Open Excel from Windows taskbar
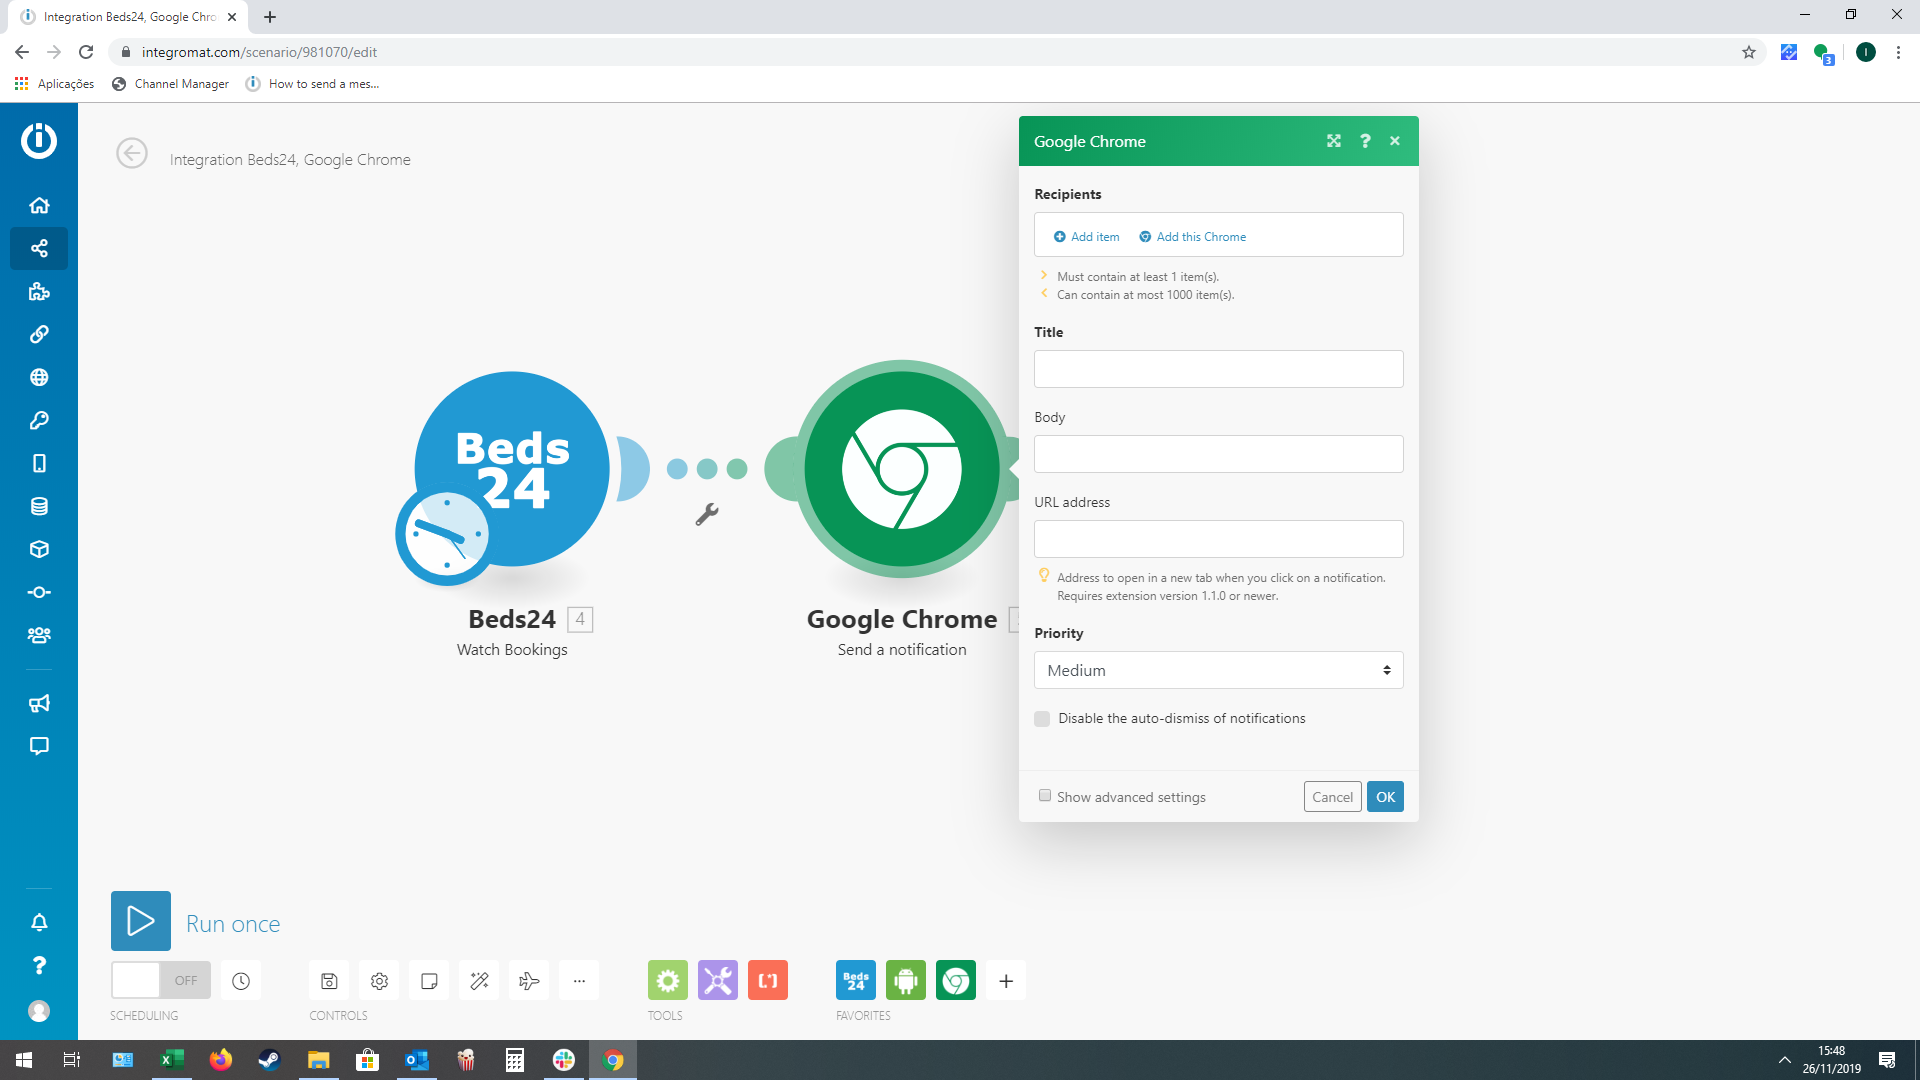This screenshot has width=1920, height=1080. pos(172,1060)
